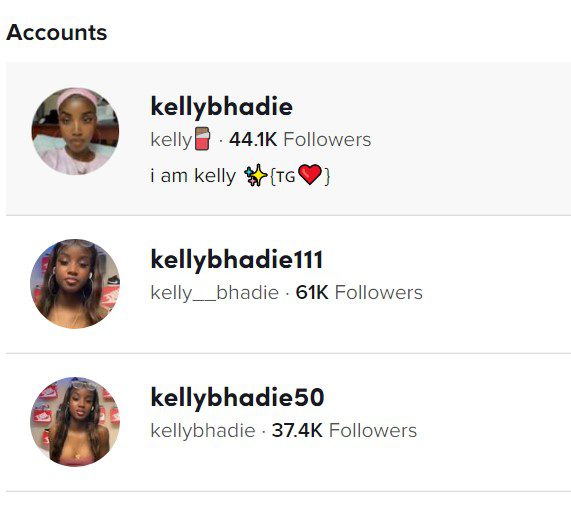This screenshot has width=571, height=516.
Task: Click the sparkles emoji in kelly's bio
Action: [x=256, y=175]
